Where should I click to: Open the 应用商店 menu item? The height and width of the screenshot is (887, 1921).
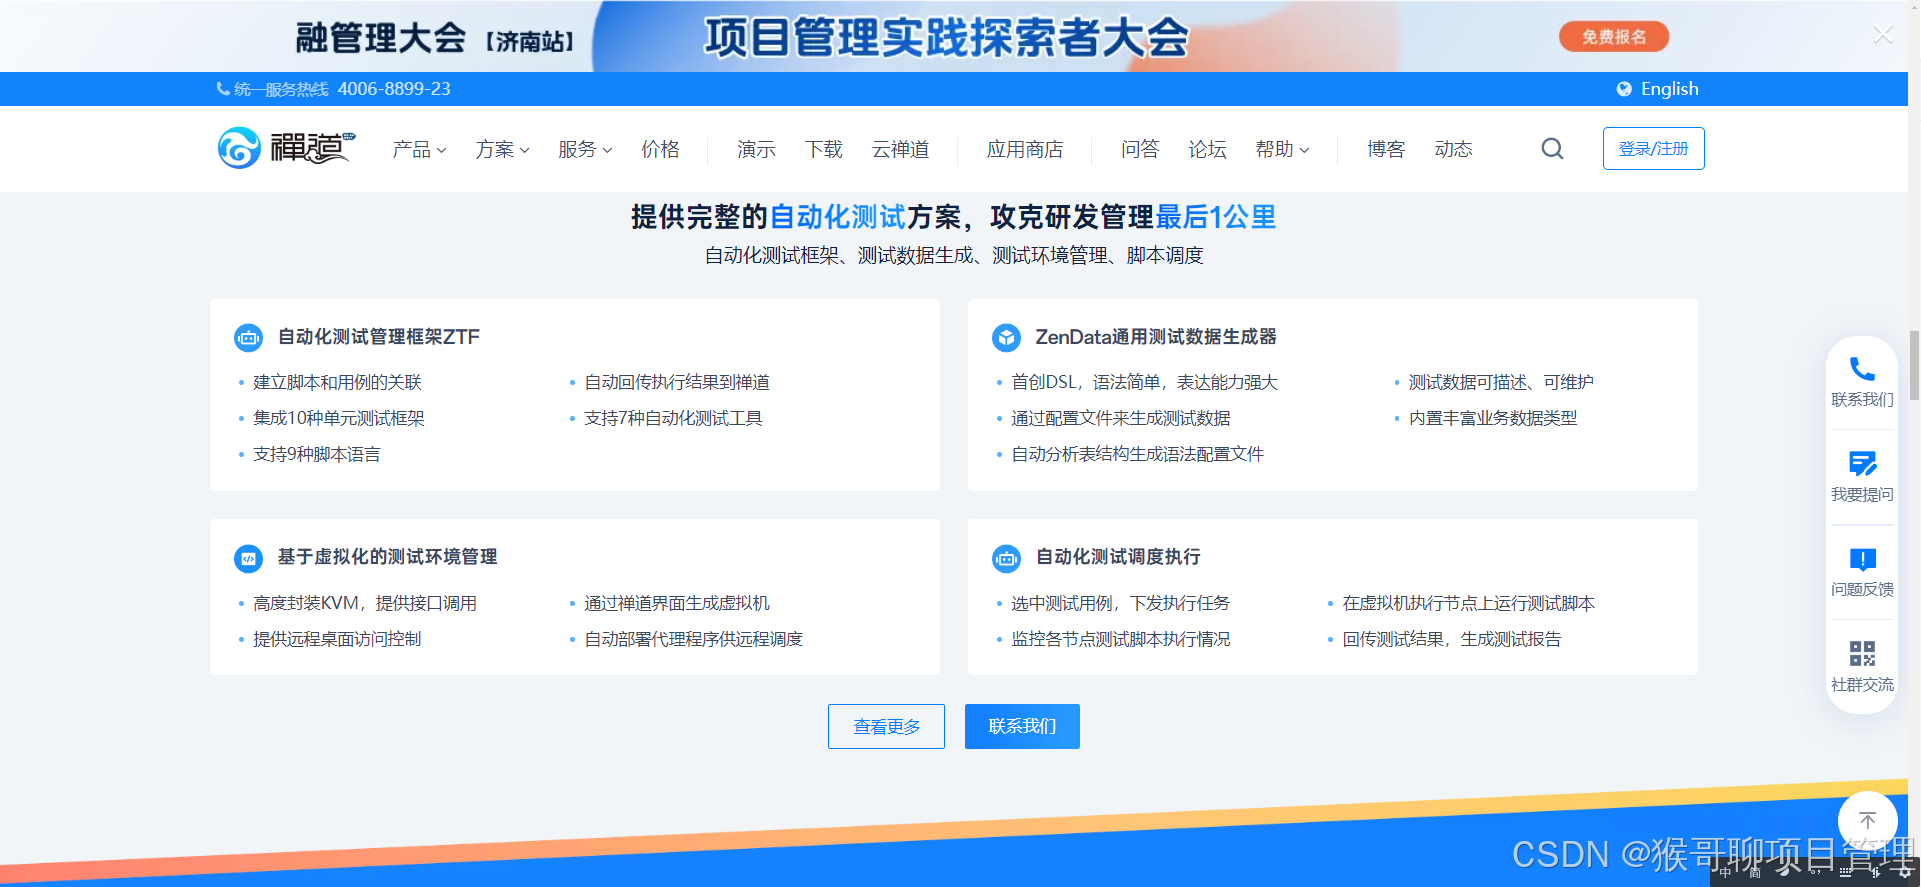tap(1025, 149)
